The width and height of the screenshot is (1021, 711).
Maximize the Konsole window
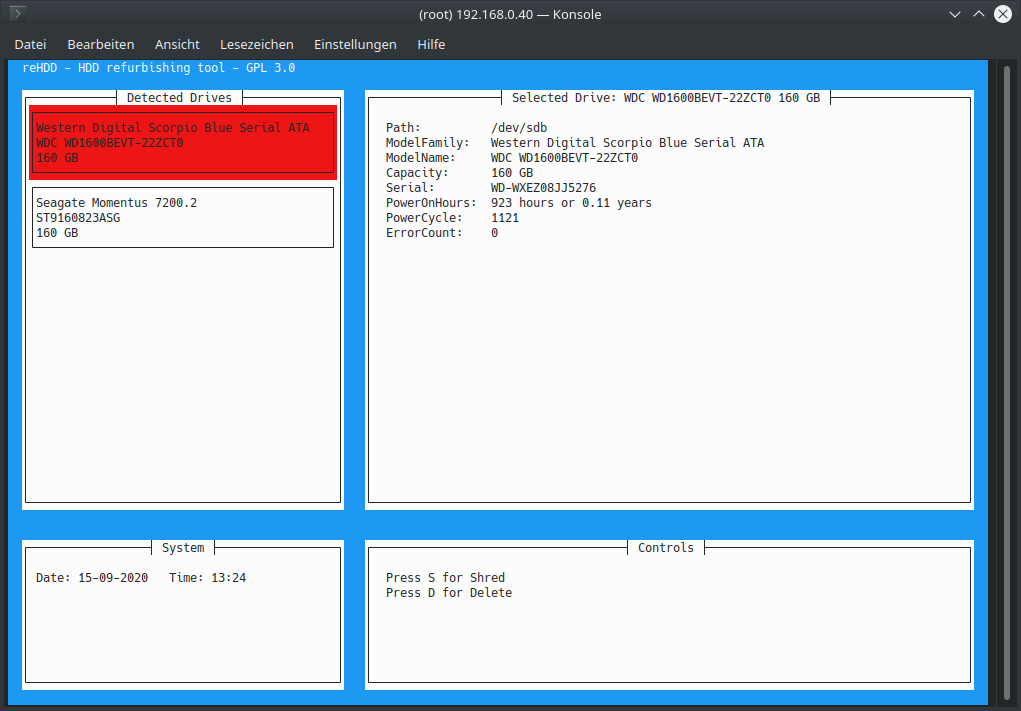tap(979, 14)
